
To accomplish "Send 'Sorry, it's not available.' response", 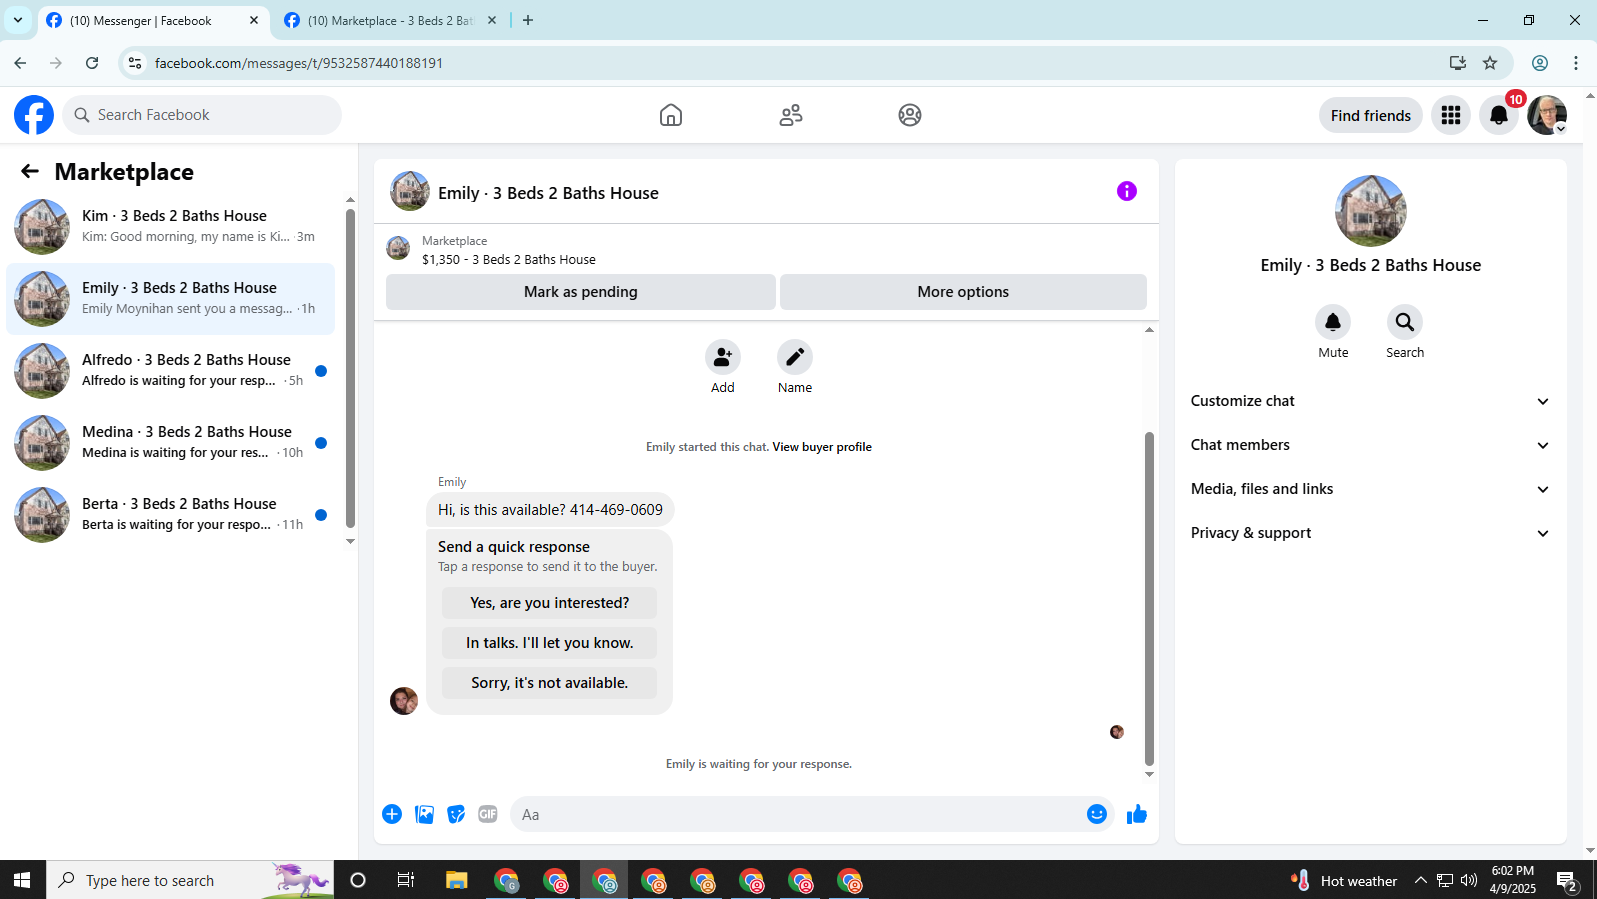I will 550,683.
